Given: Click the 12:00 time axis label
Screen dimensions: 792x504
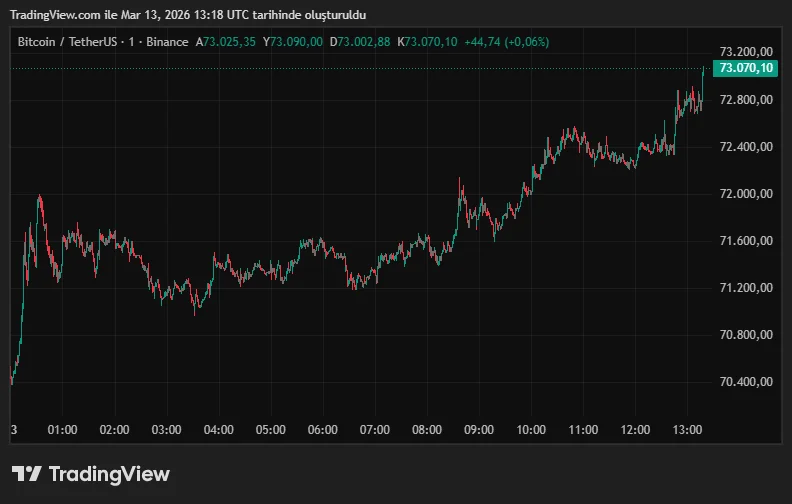Looking at the screenshot, I should 635,430.
